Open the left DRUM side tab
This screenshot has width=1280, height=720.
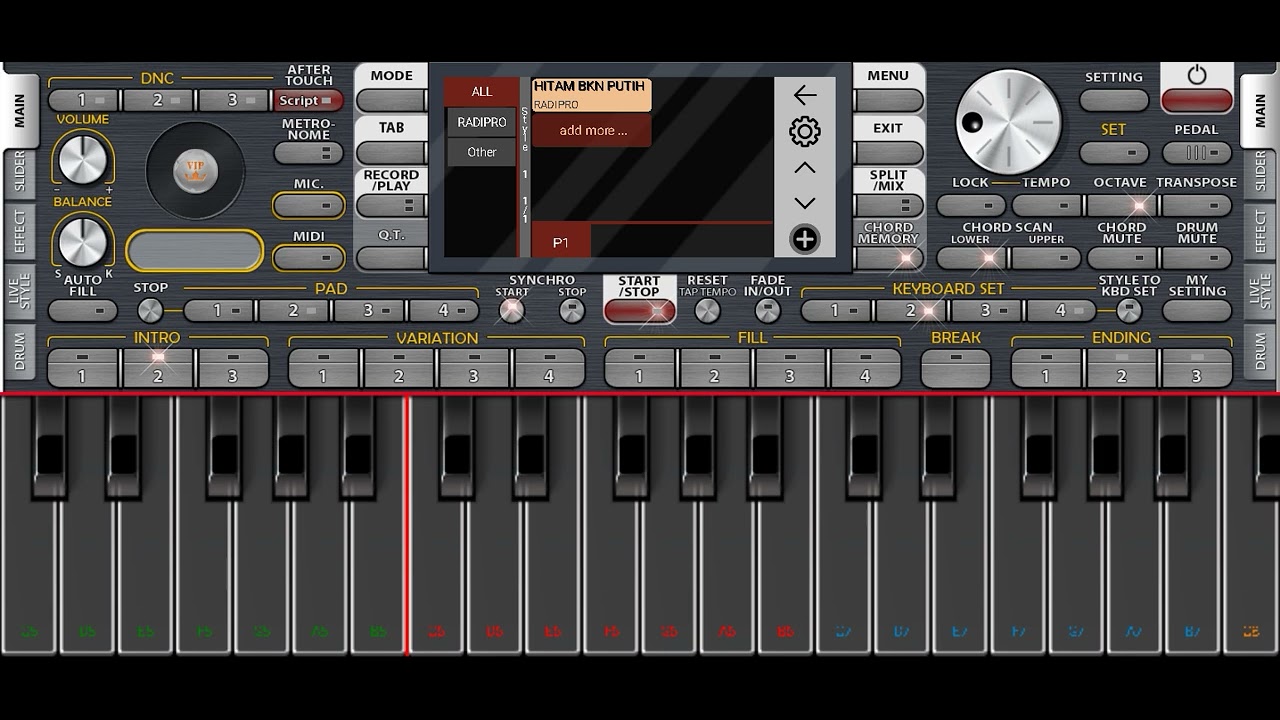[x=19, y=352]
